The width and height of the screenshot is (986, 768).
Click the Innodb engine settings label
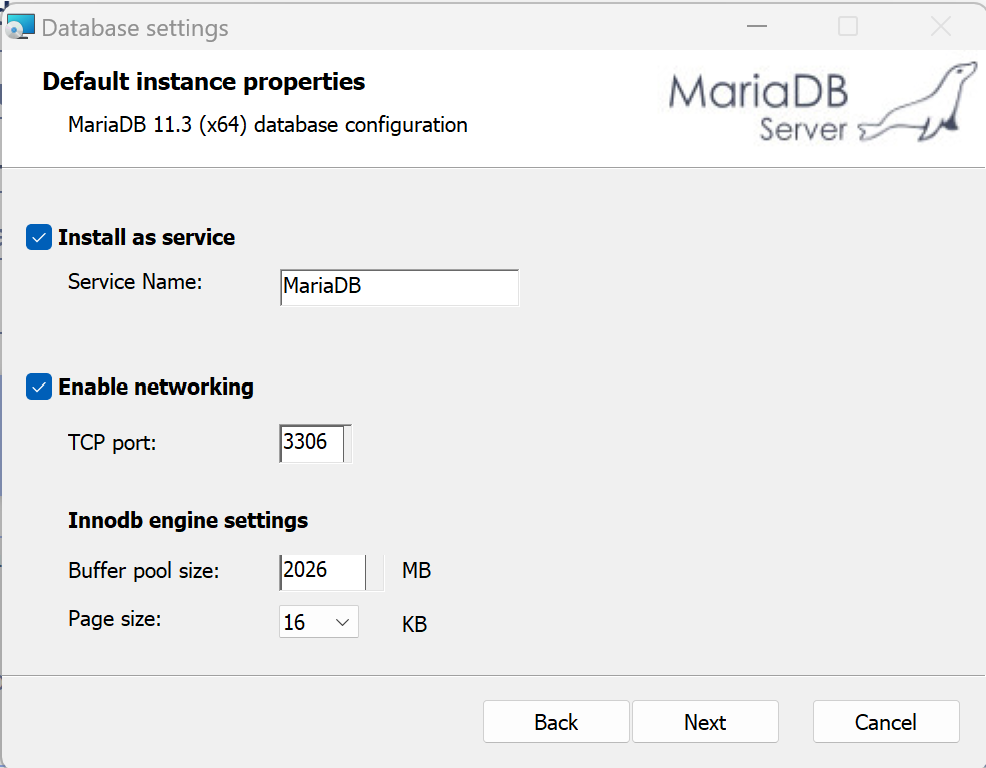coord(188,520)
